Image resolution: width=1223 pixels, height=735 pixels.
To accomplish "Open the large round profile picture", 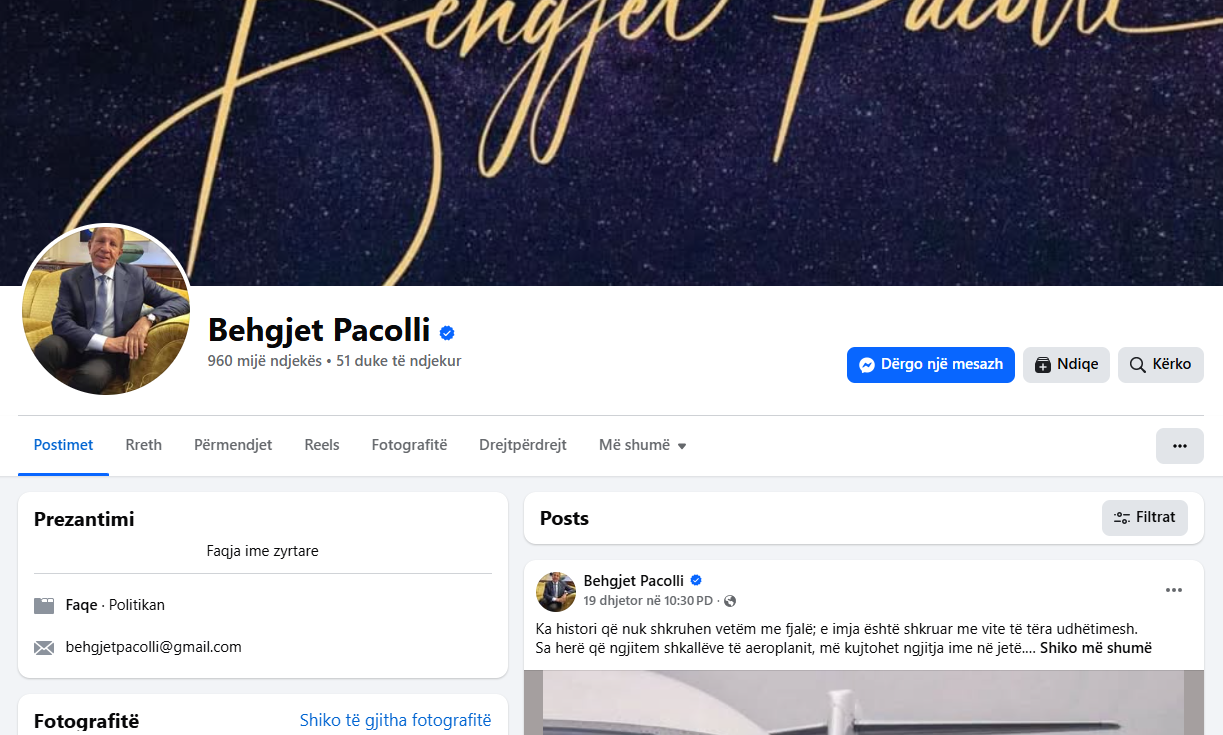I will tap(105, 309).
